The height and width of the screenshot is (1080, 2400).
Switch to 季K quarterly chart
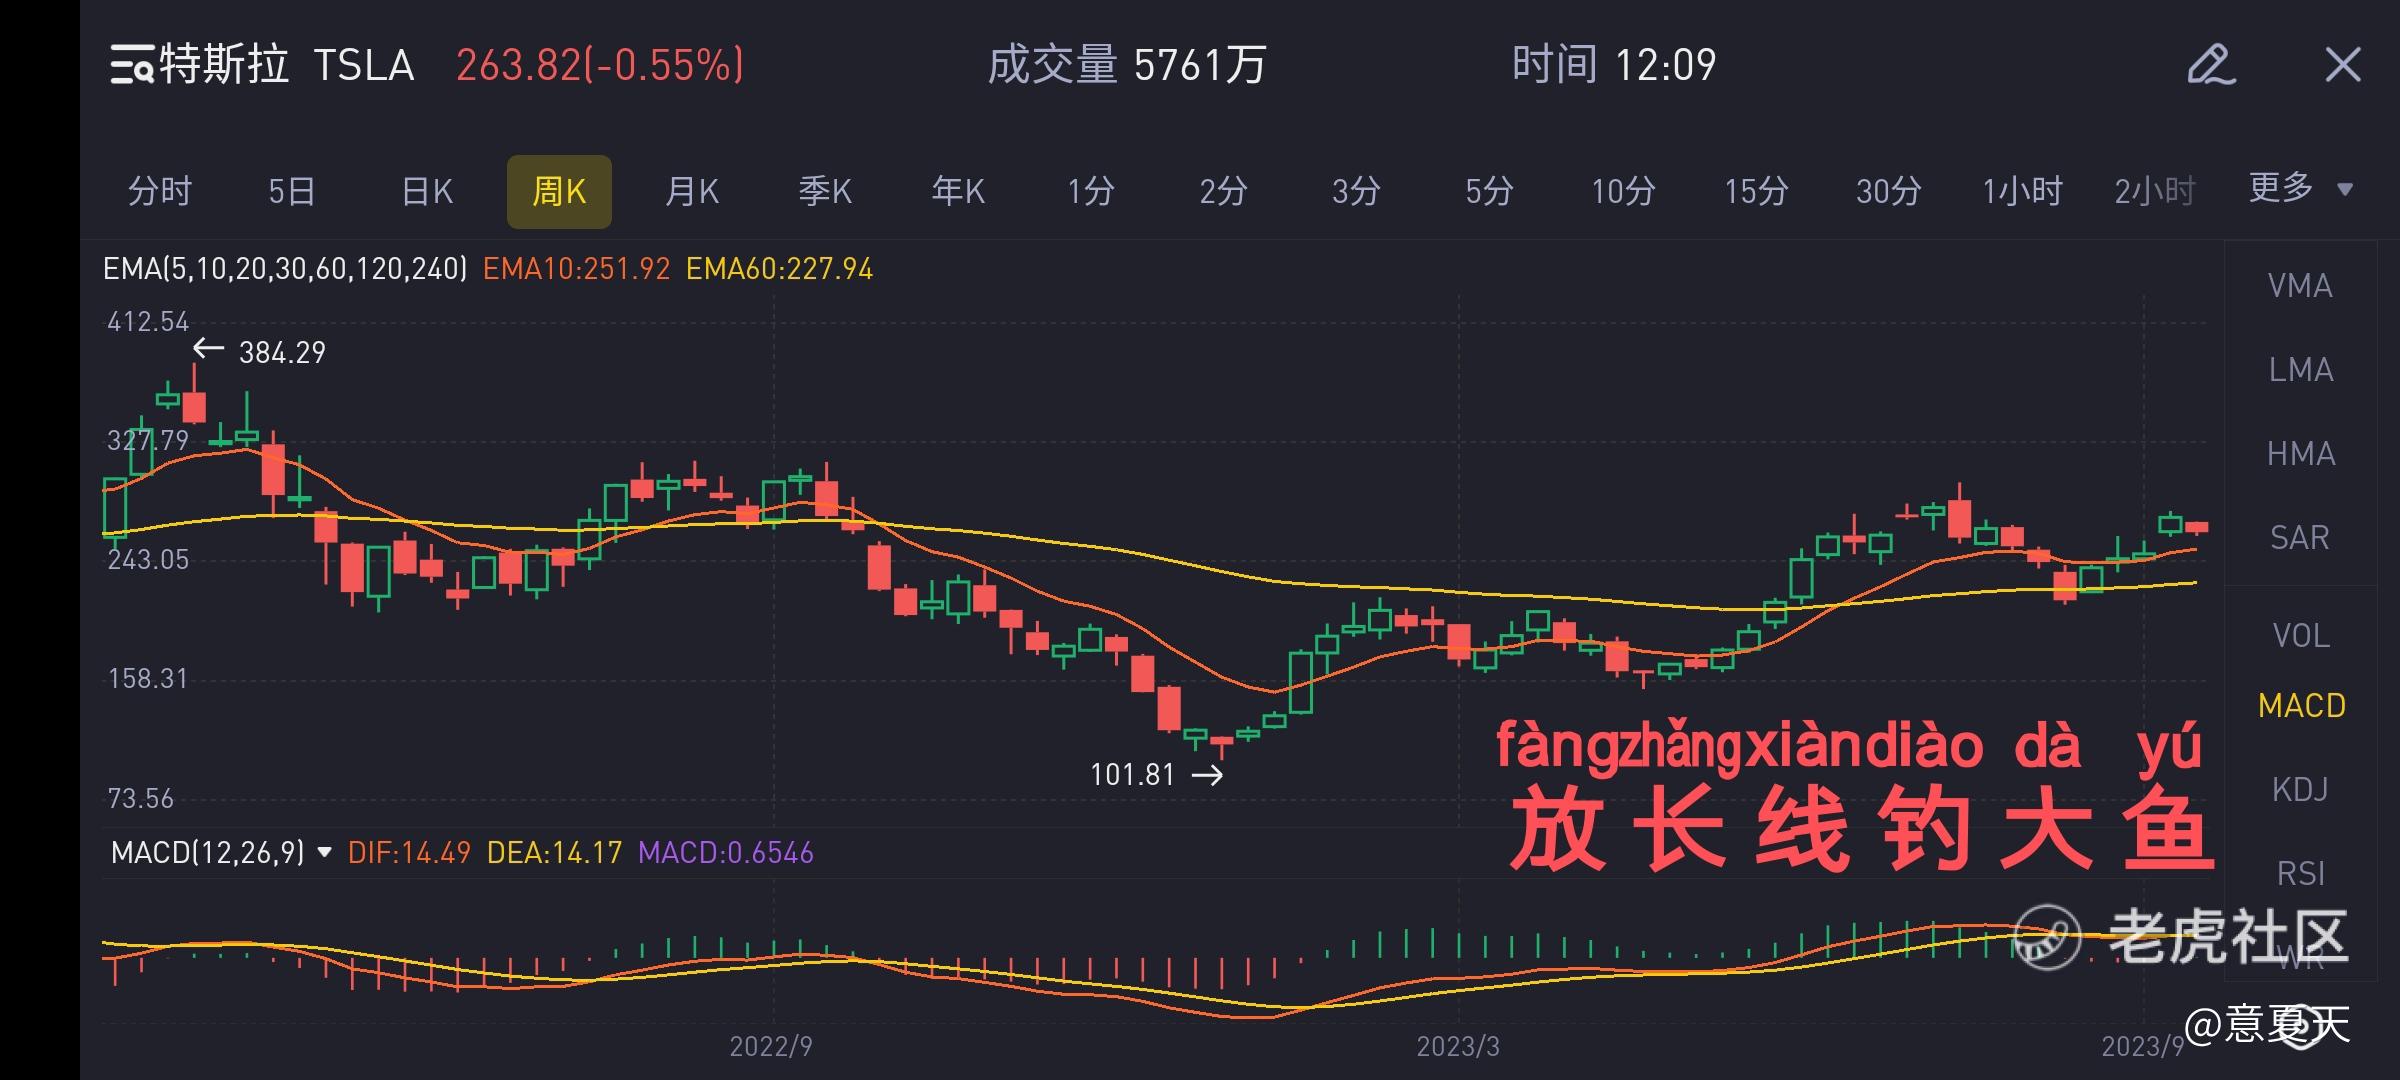[x=825, y=190]
